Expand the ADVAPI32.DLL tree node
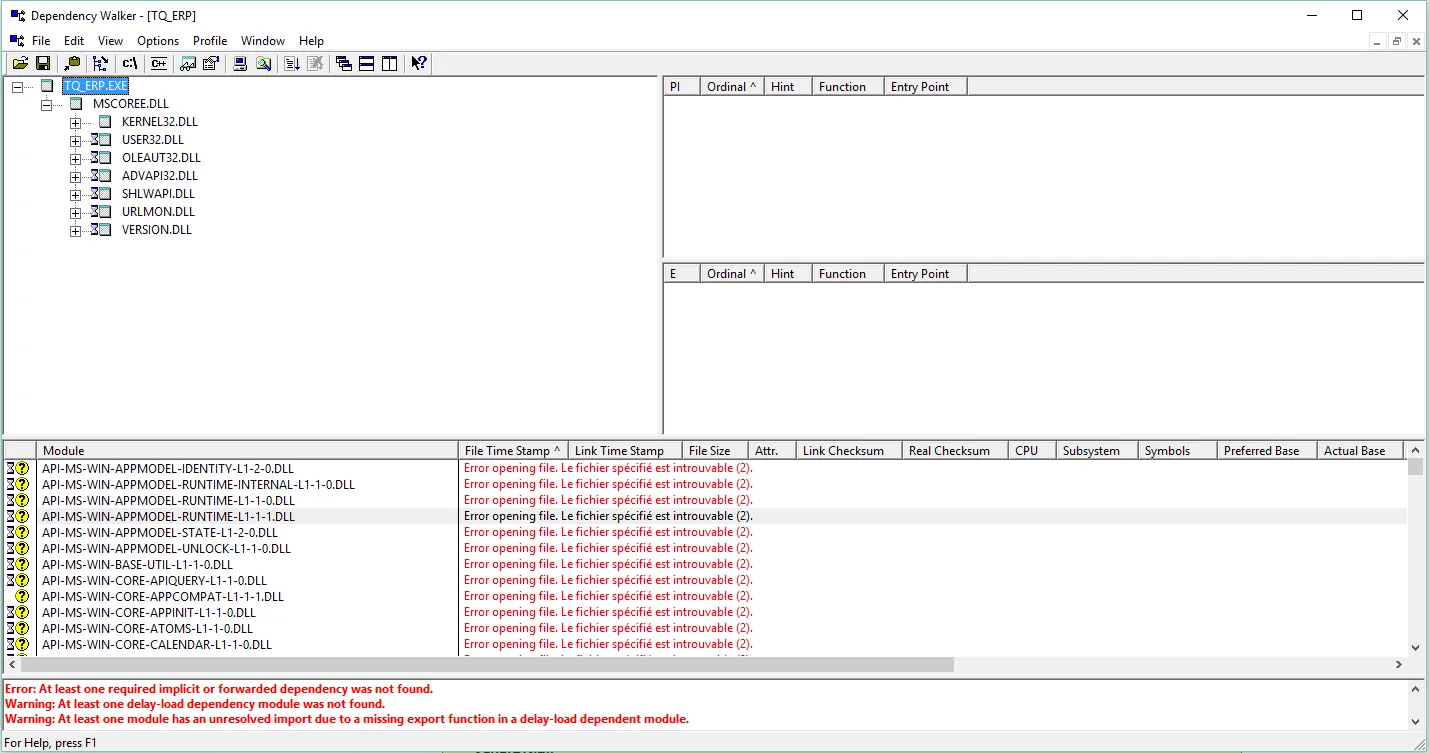 coord(75,177)
